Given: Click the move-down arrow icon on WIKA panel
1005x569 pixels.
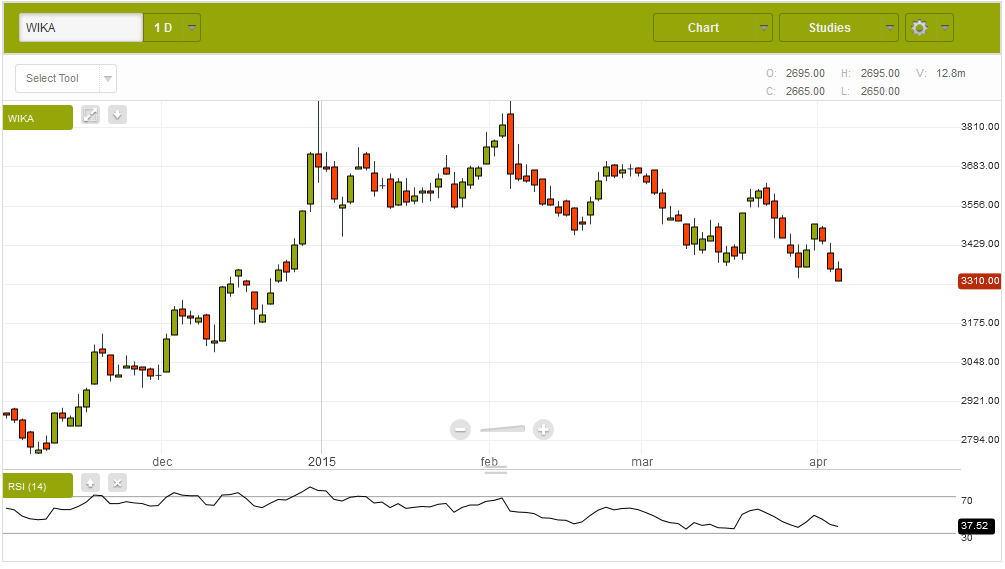Looking at the screenshot, I should (117, 115).
